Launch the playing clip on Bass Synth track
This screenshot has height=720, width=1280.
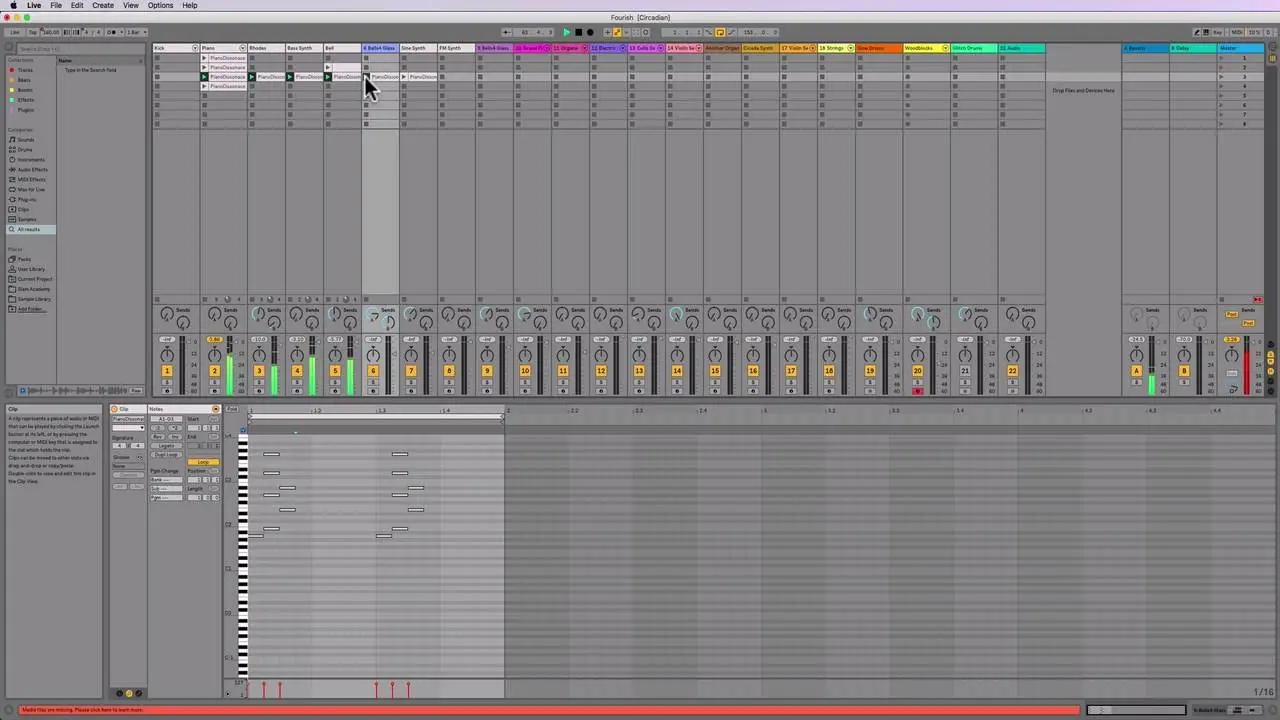point(290,77)
